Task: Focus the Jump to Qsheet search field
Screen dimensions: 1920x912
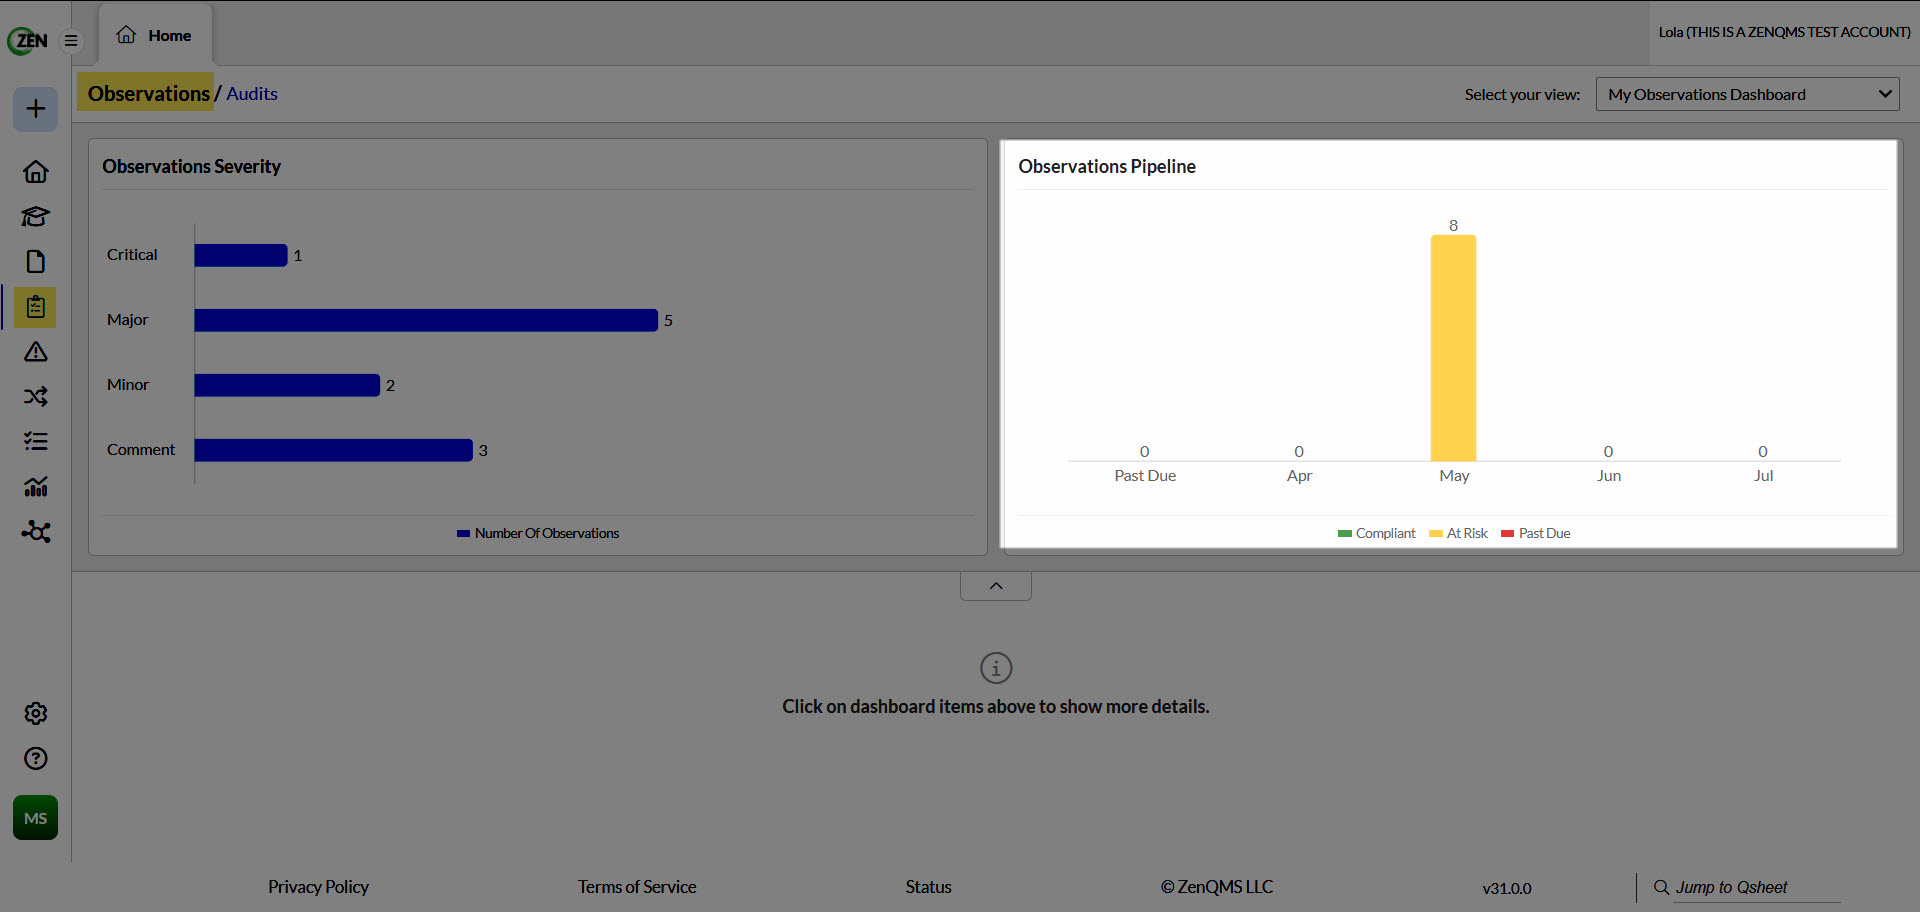Action: point(1757,887)
